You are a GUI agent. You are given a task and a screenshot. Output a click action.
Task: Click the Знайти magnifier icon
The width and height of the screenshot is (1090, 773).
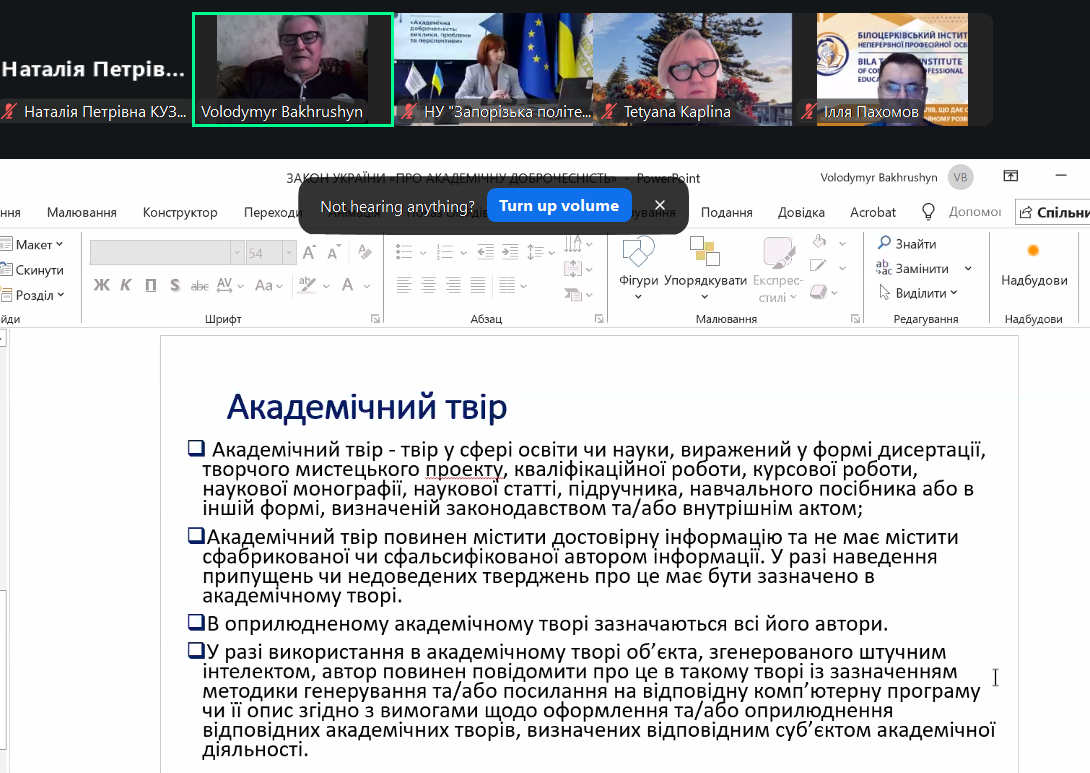884,243
